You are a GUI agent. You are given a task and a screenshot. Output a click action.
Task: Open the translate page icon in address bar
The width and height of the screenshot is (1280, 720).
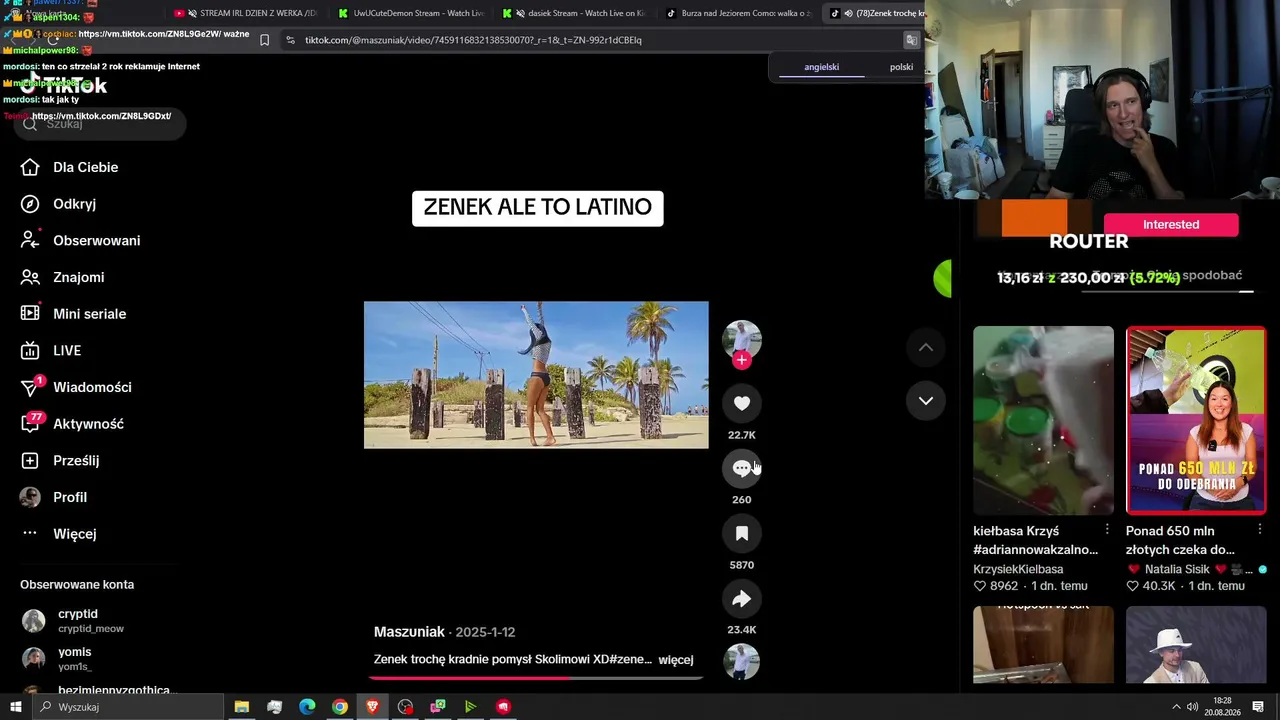point(911,40)
